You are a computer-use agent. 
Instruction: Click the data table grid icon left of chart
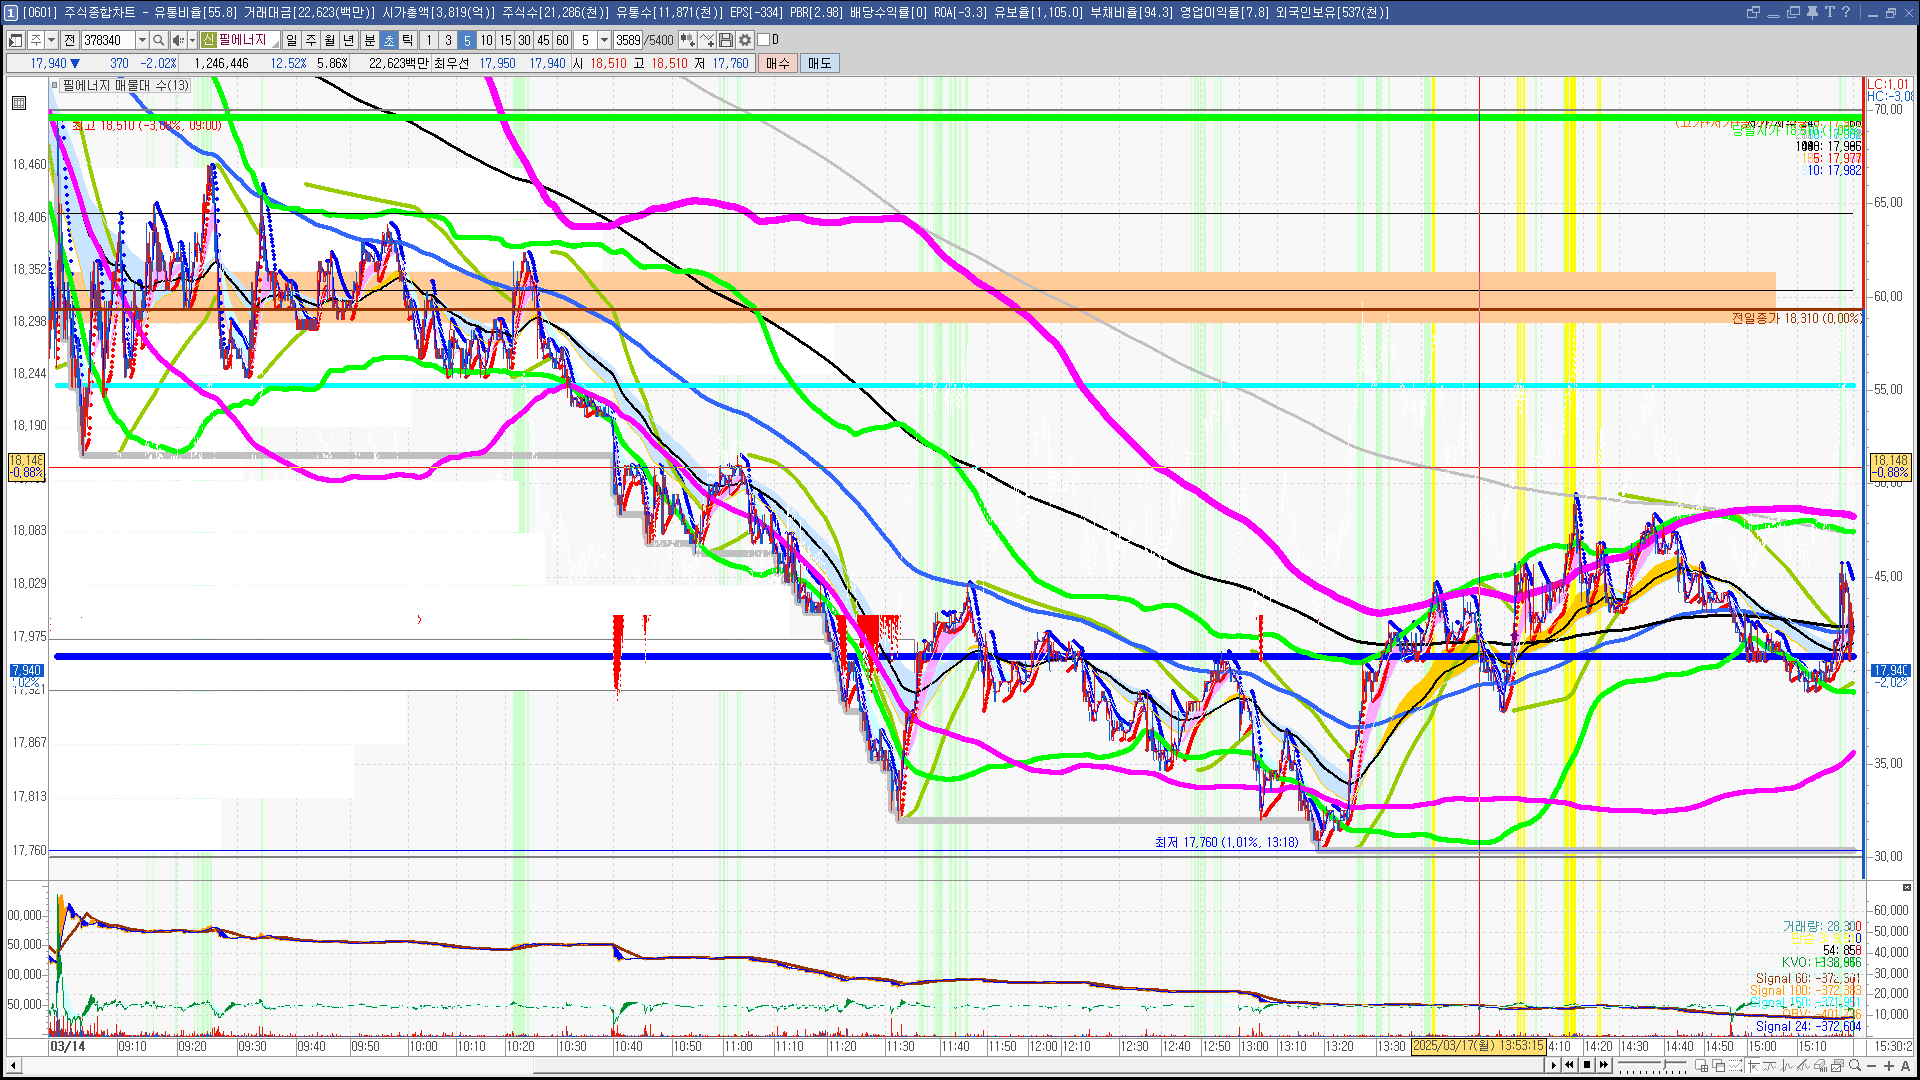point(19,103)
